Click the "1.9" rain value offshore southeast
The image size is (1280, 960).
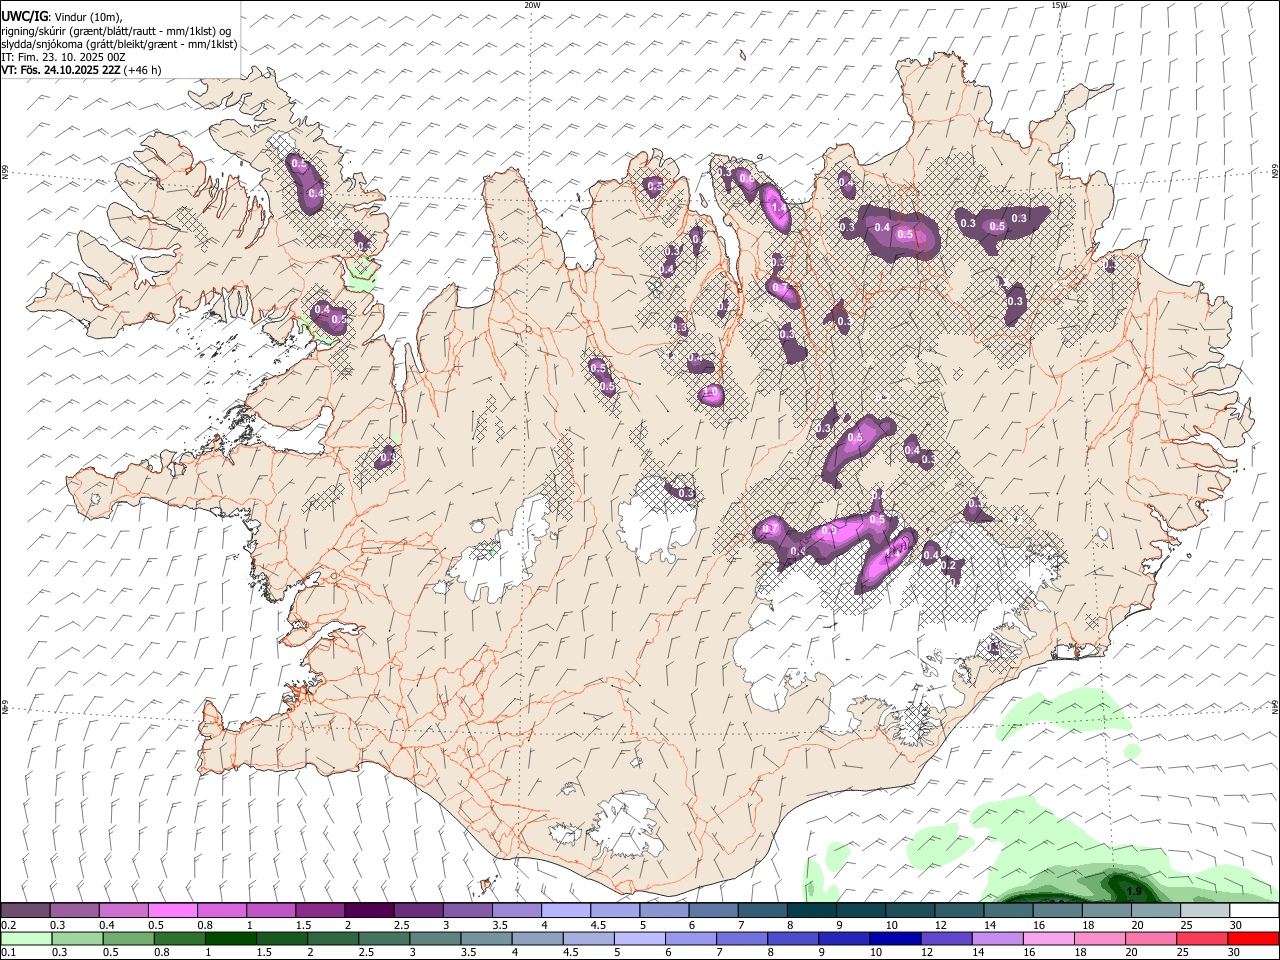tap(1134, 891)
